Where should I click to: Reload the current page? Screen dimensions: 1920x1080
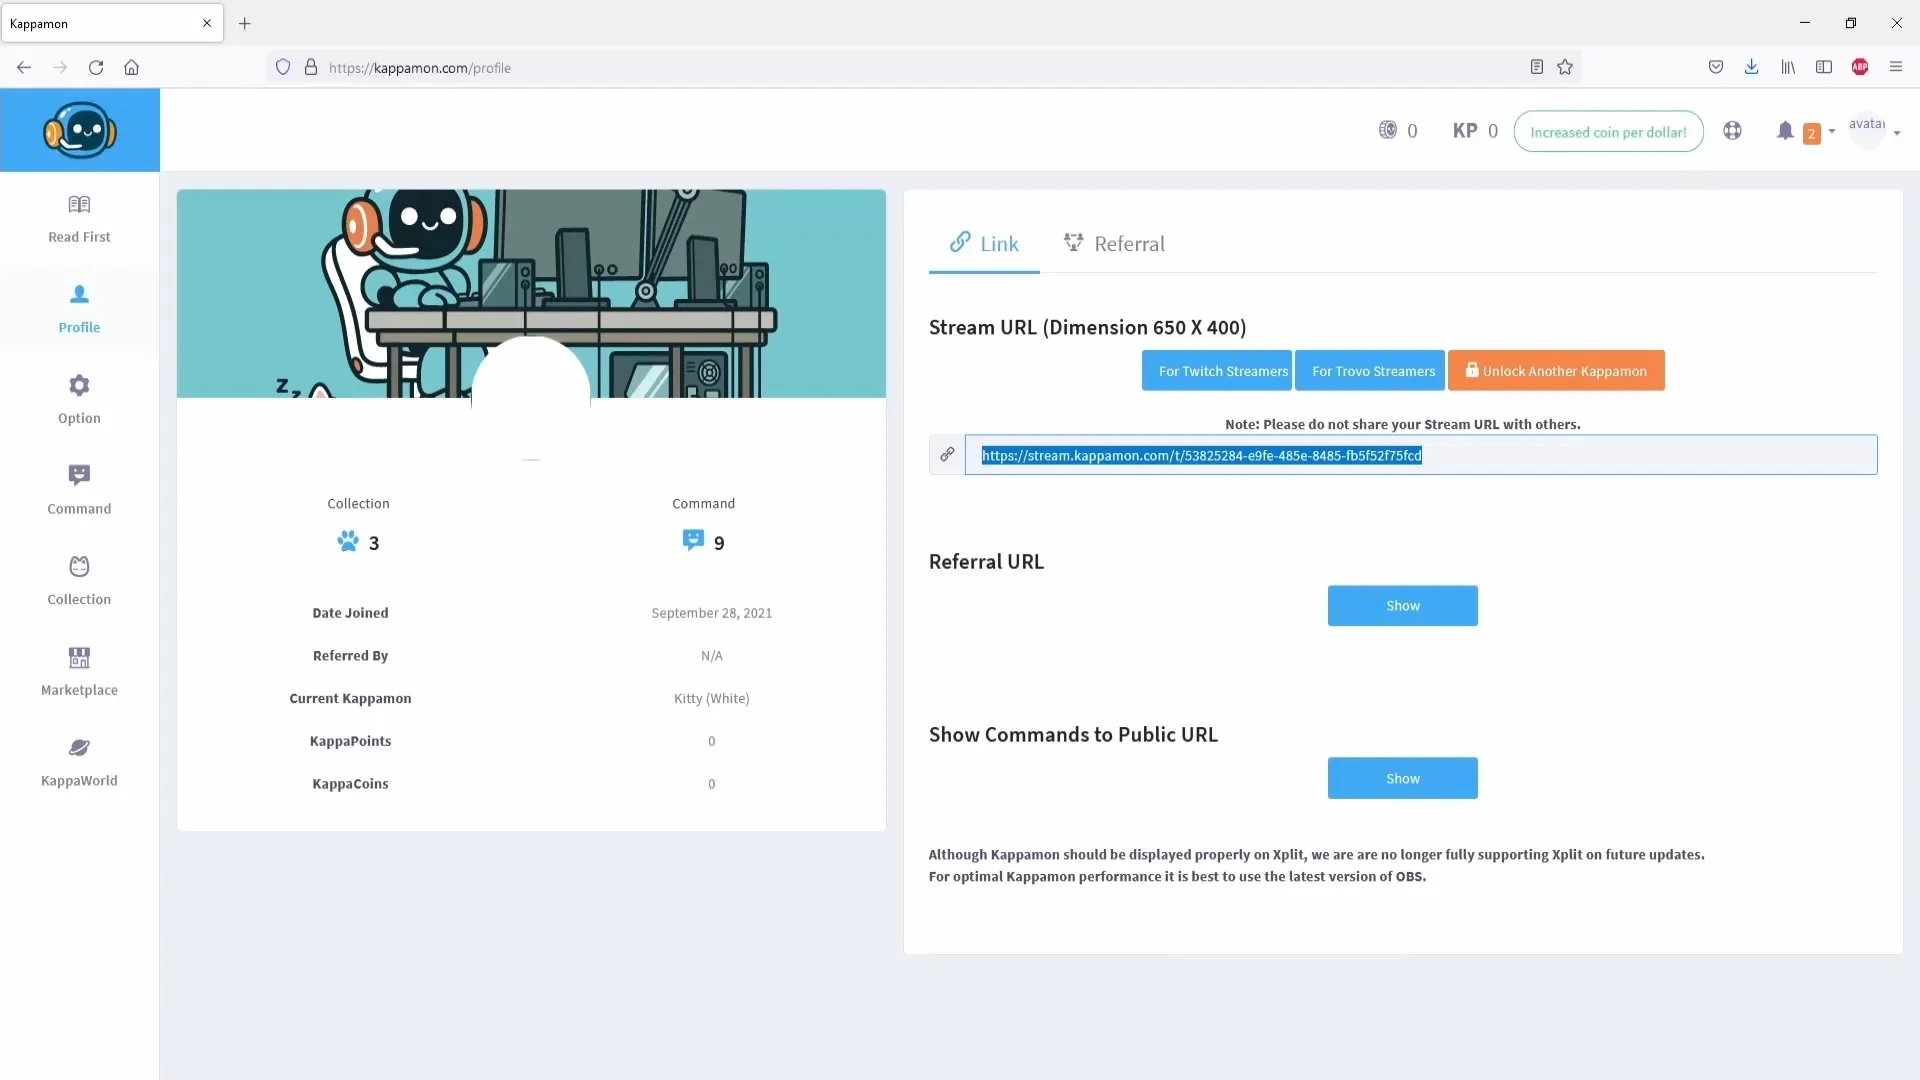(96, 67)
